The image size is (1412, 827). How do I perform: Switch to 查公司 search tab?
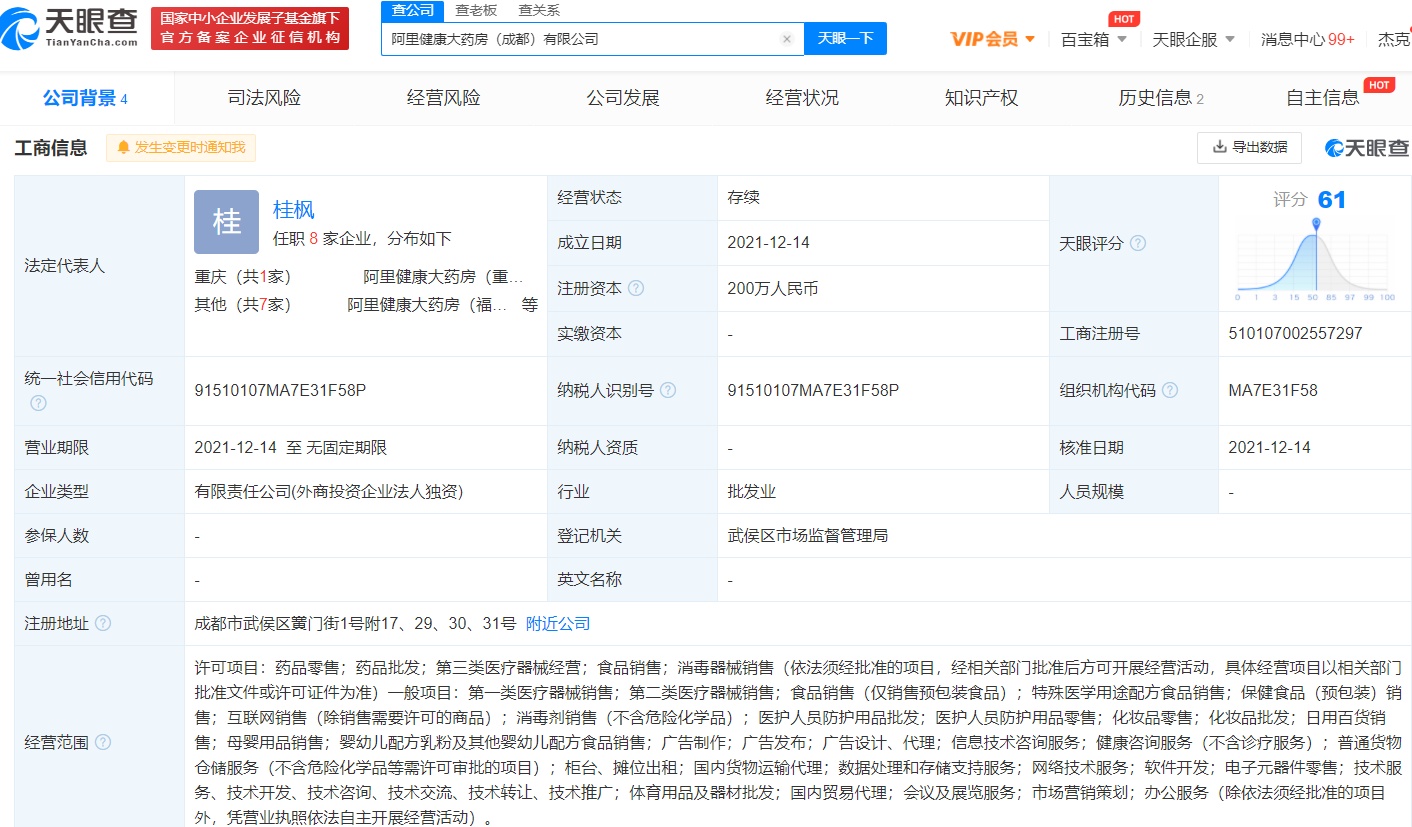click(412, 10)
